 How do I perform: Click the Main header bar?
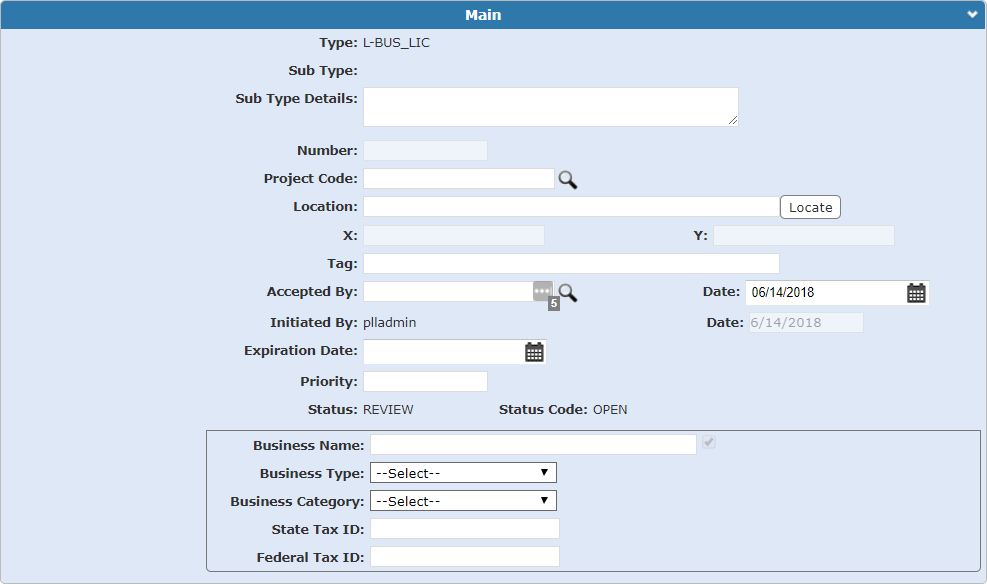click(483, 14)
